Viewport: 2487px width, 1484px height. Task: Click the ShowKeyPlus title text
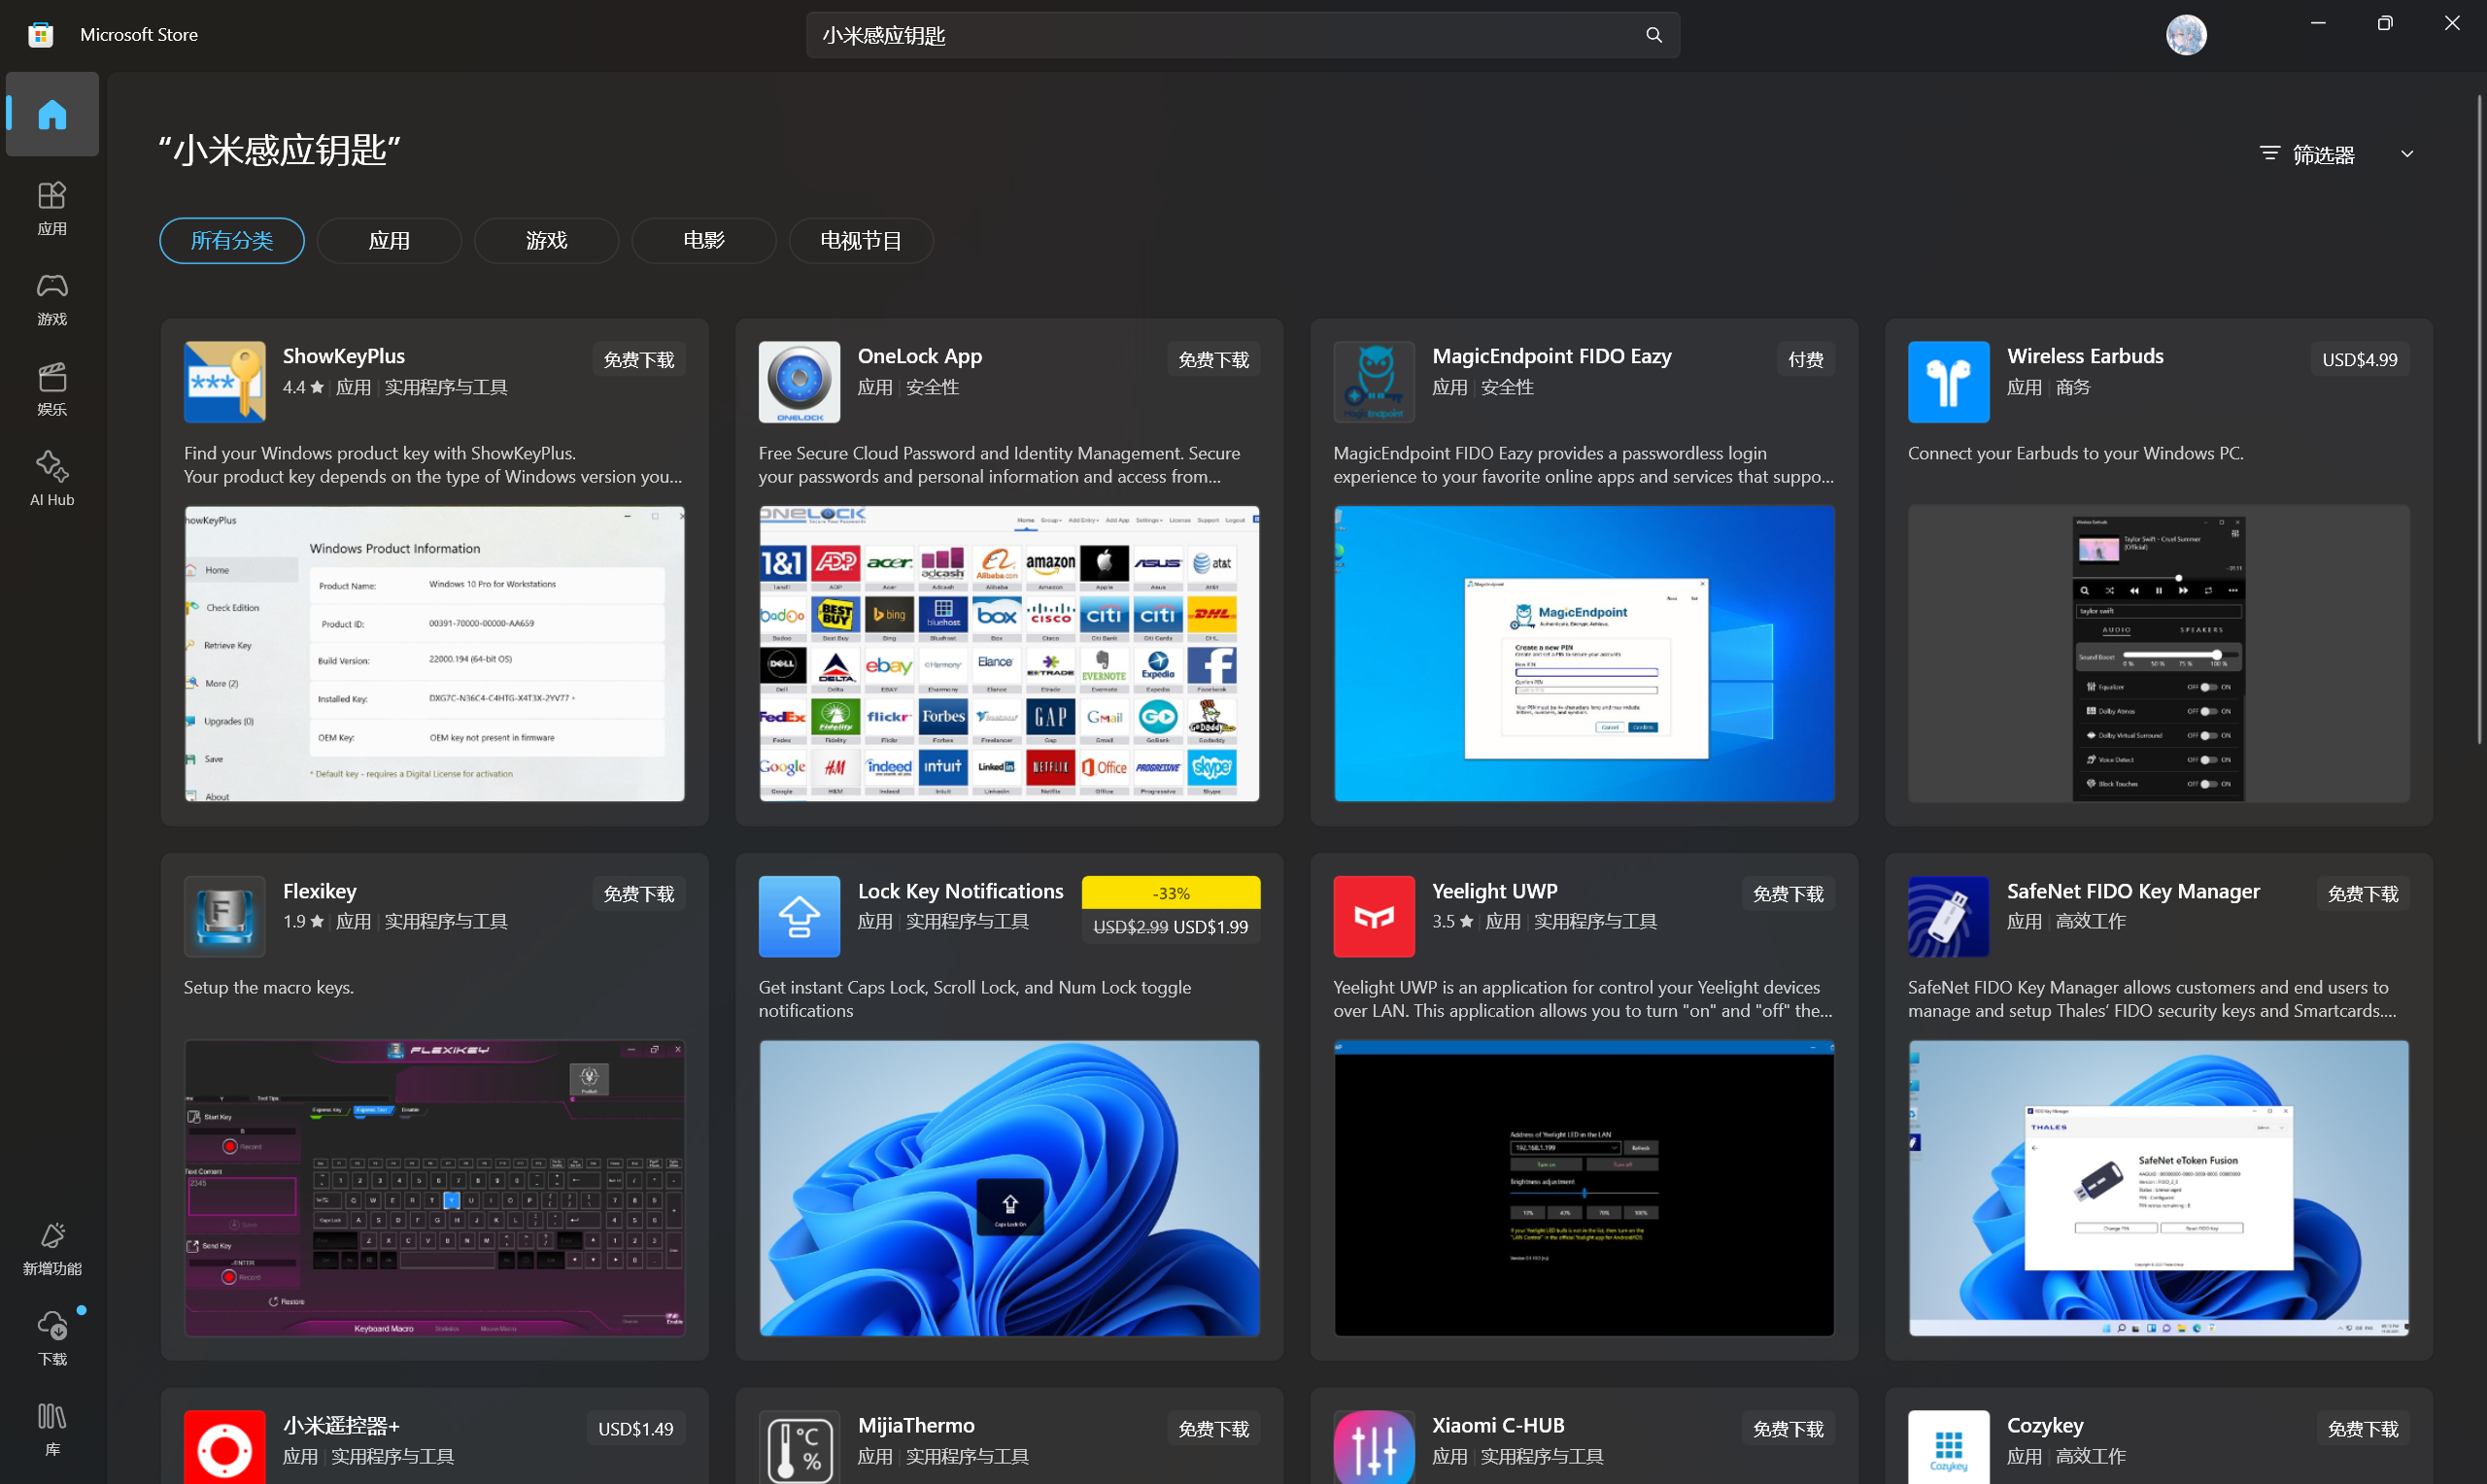click(x=344, y=356)
